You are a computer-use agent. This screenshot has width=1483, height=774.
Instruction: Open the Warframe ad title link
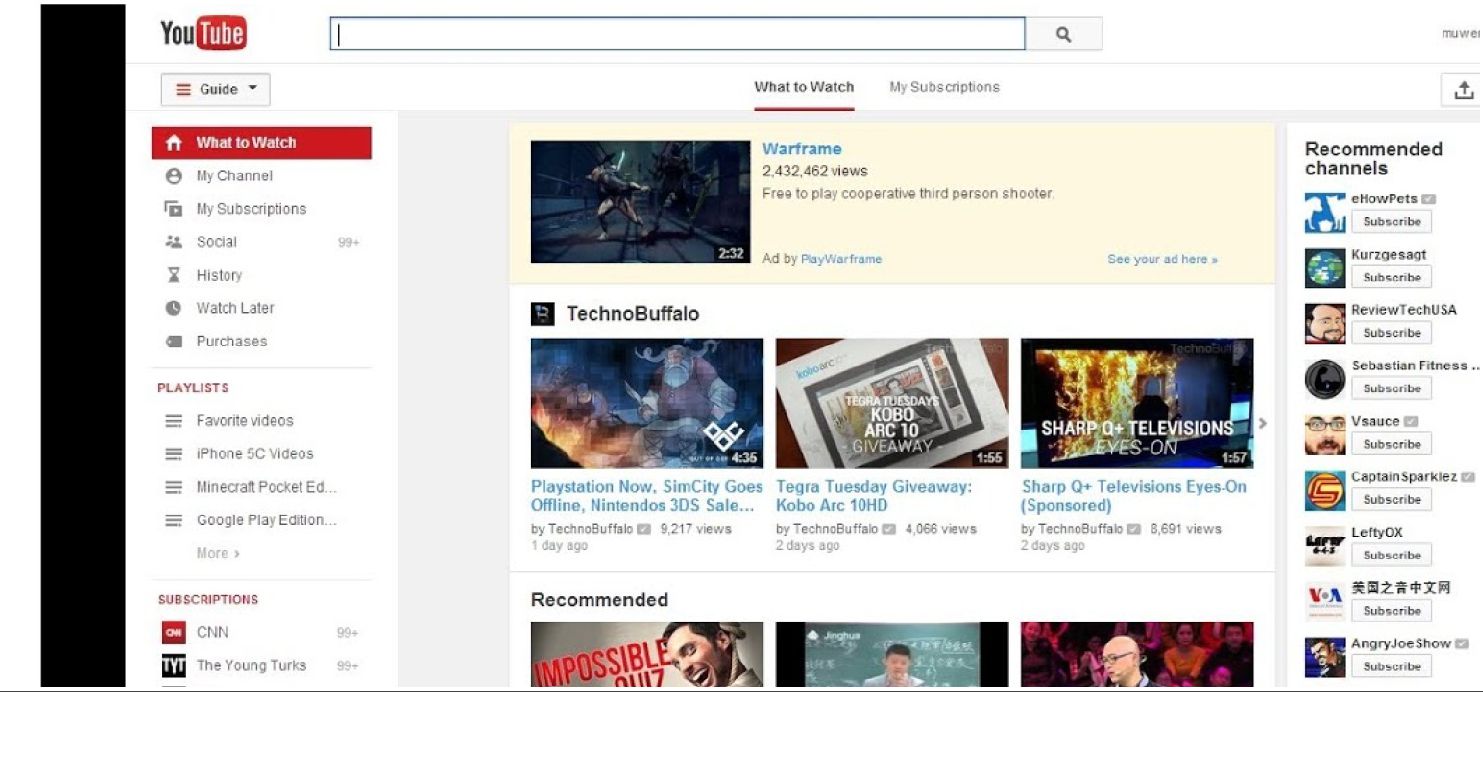[x=802, y=149]
